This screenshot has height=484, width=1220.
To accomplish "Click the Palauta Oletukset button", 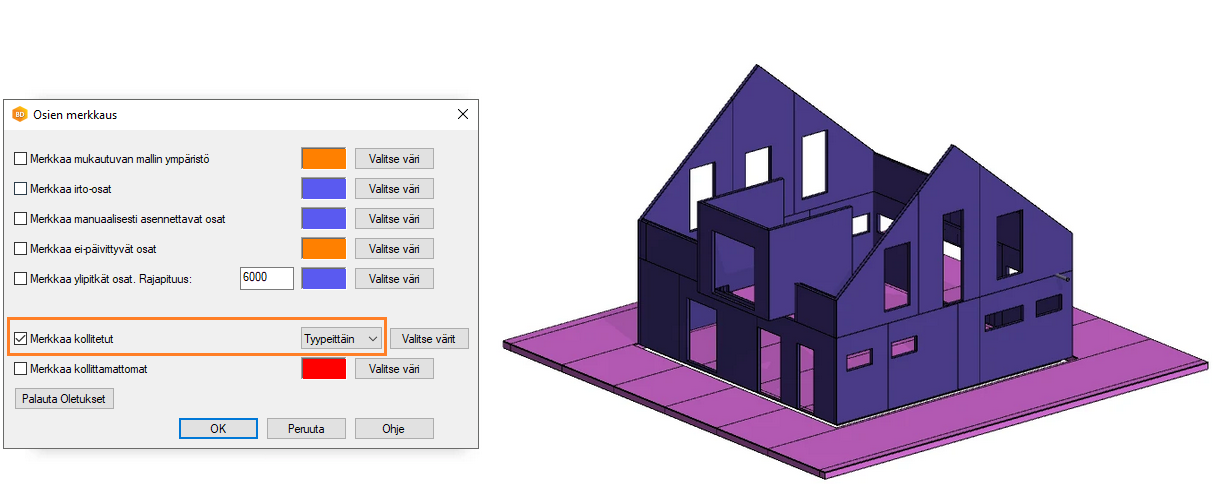I will 65,399.
